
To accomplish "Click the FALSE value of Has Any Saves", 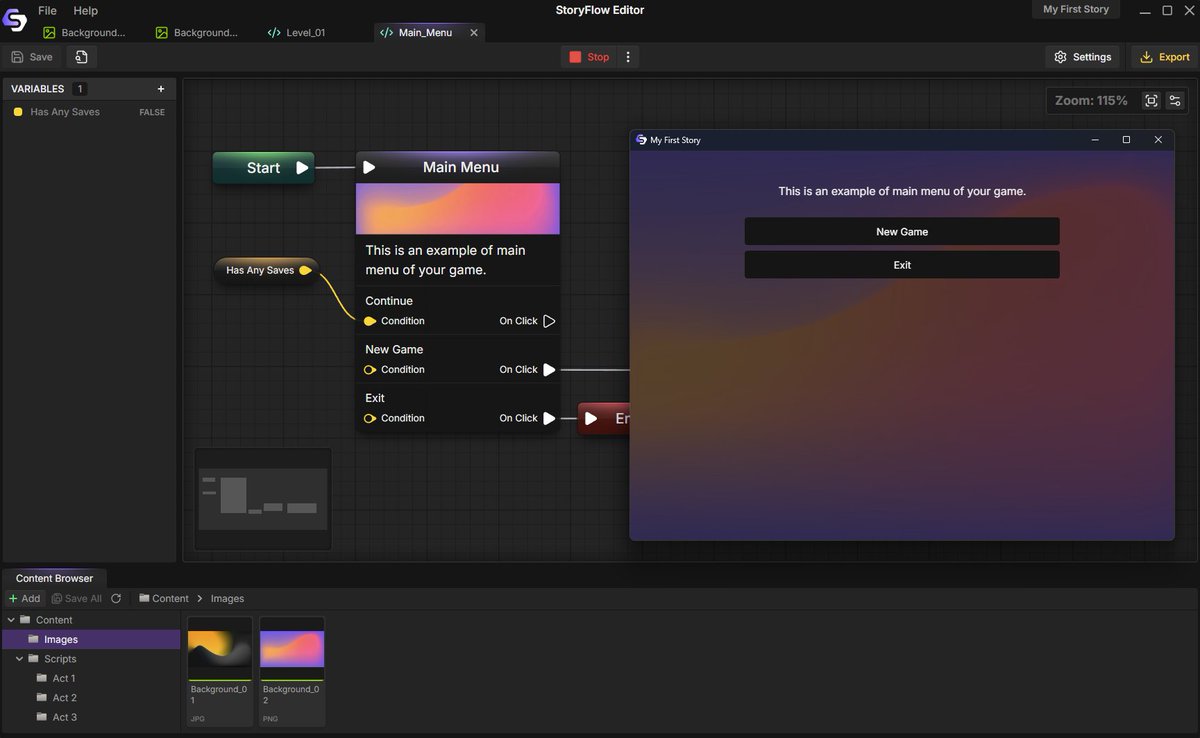I will [152, 112].
